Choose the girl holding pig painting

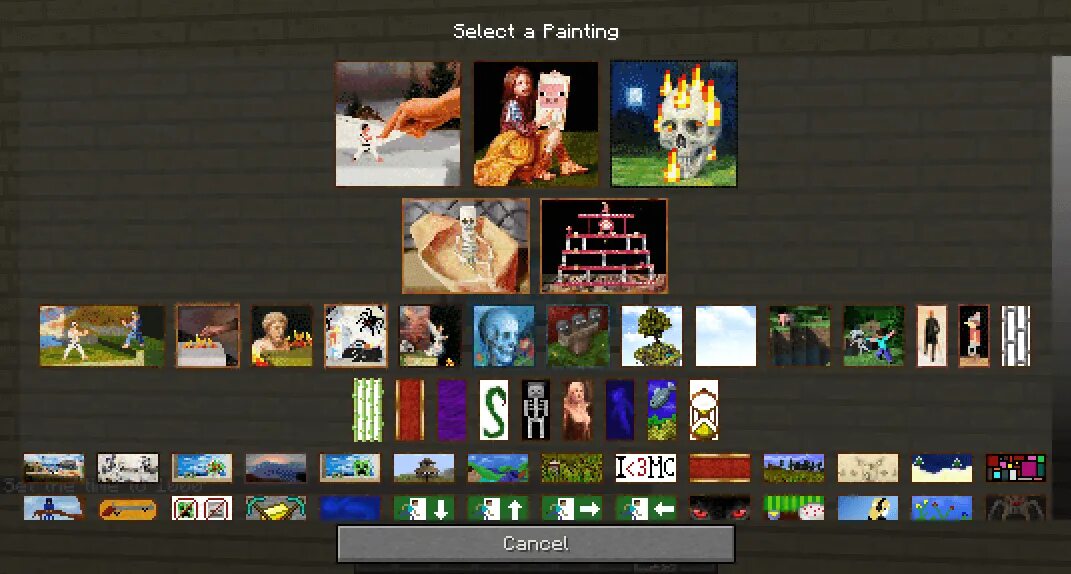pos(536,124)
